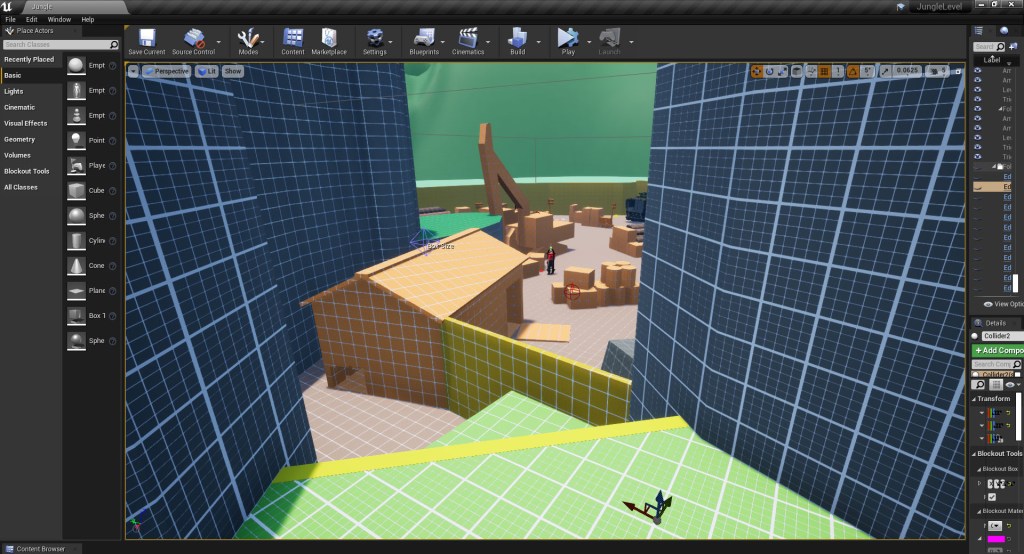Click the Modes toolbar icon
This screenshot has width=1024, height=554.
tap(248, 40)
